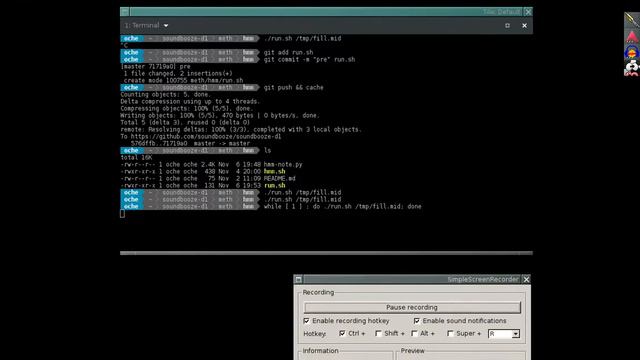640x360 pixels.
Task: Click the yellow run.sh file name in listing
Action: 275,185
